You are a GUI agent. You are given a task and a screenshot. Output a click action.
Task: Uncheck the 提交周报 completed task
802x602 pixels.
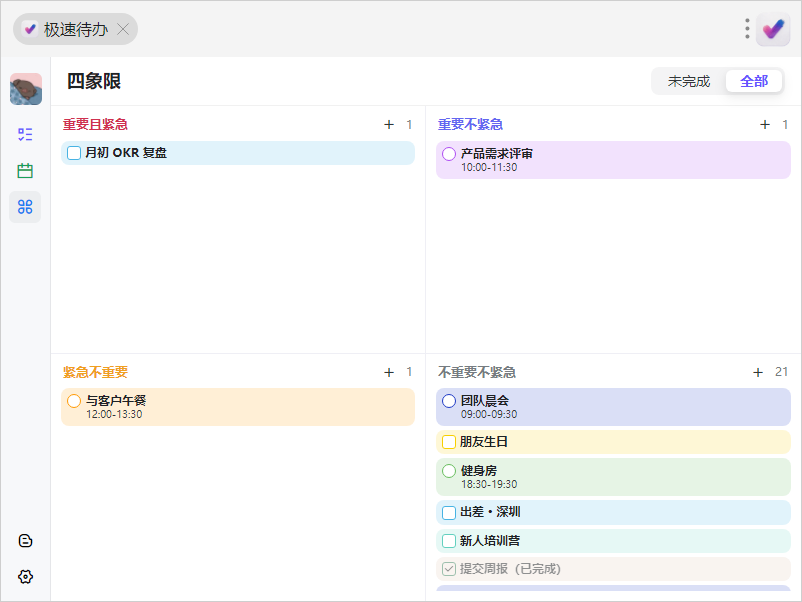tap(449, 569)
